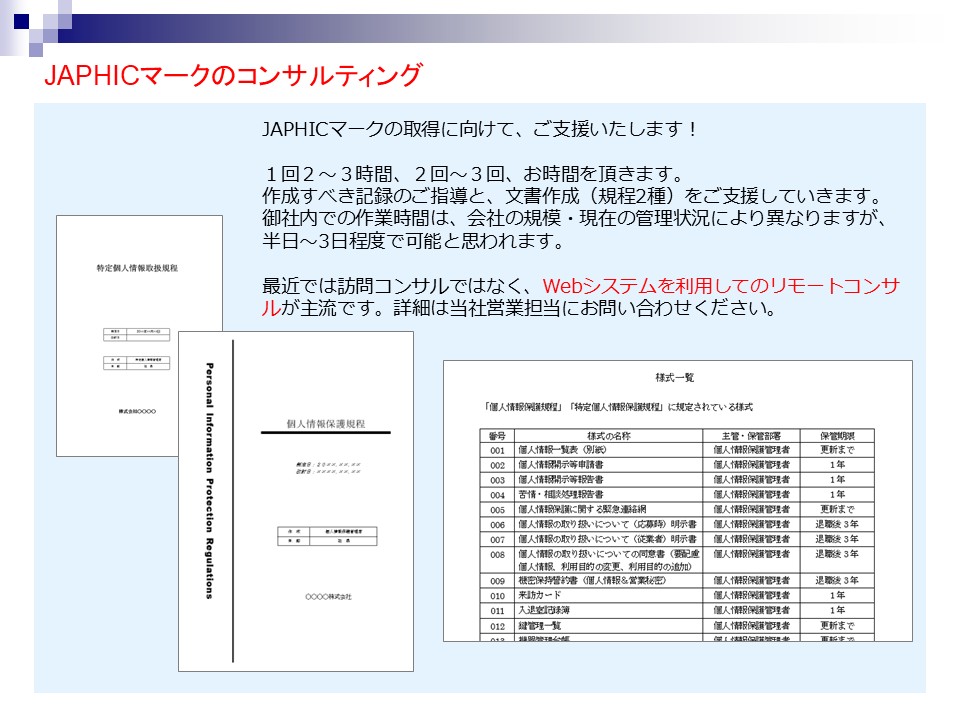960x720 pixels.
Task: Click the red text 'Webシステムを利用してのリモートコンサル'
Action: point(721,286)
